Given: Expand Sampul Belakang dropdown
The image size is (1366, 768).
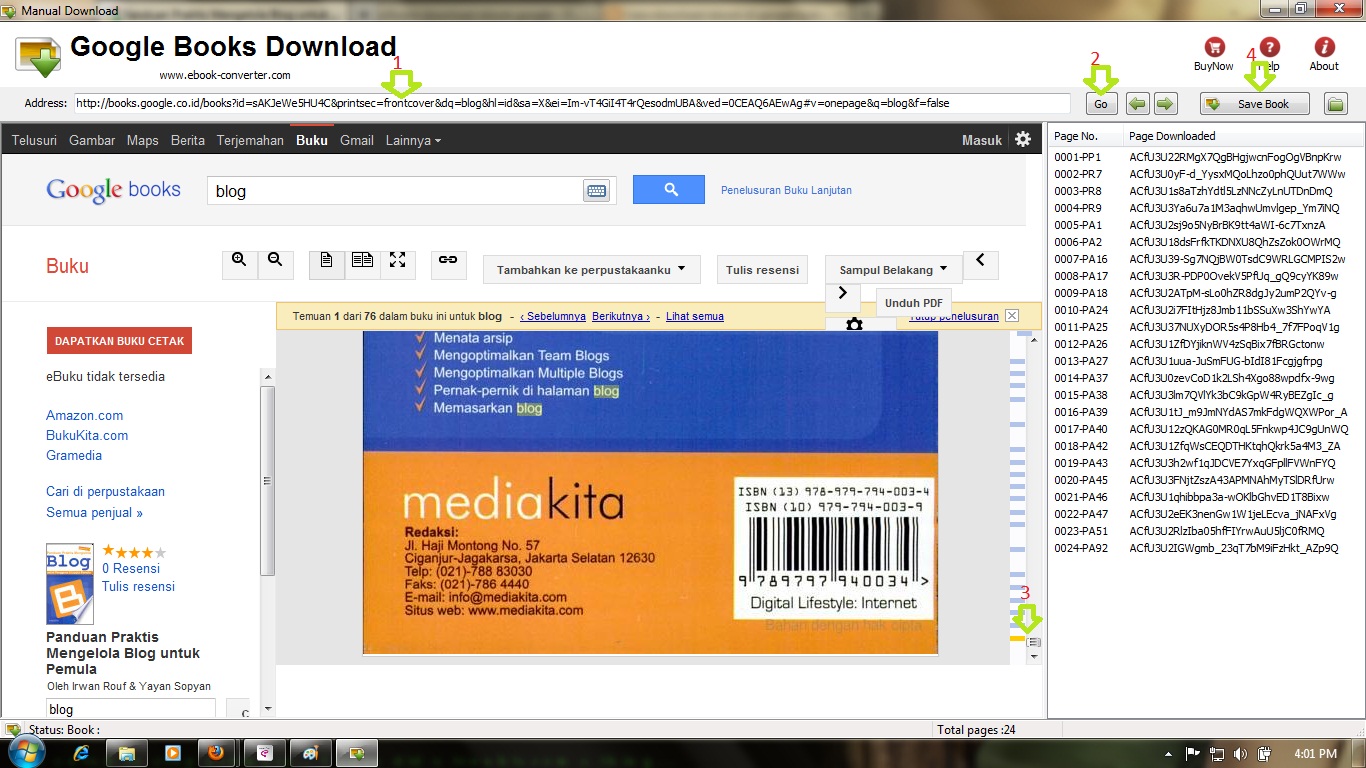Looking at the screenshot, I should [894, 269].
